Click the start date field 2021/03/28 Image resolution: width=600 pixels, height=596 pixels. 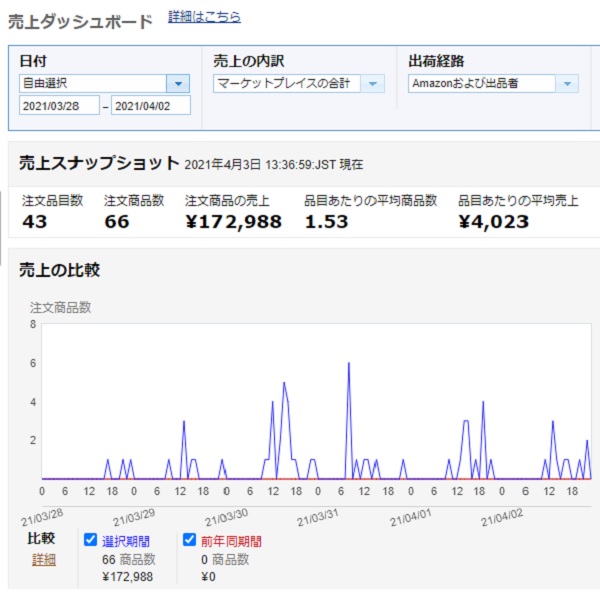pyautogui.click(x=59, y=106)
